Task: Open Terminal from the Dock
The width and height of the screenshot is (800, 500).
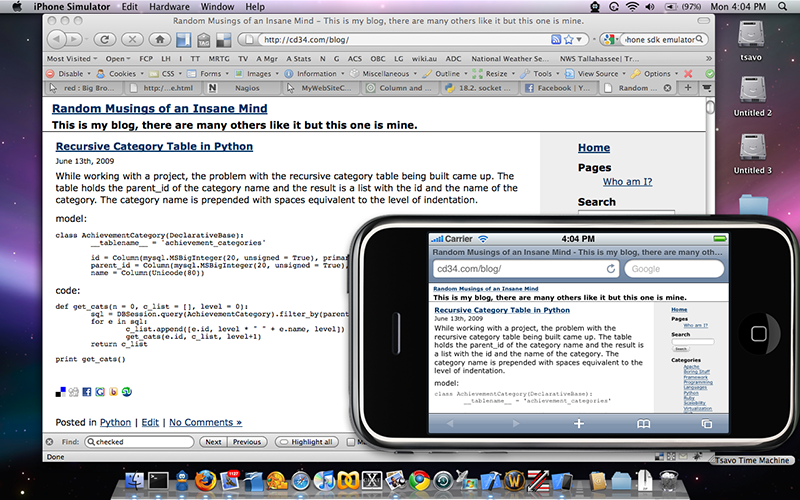Action: point(158,481)
